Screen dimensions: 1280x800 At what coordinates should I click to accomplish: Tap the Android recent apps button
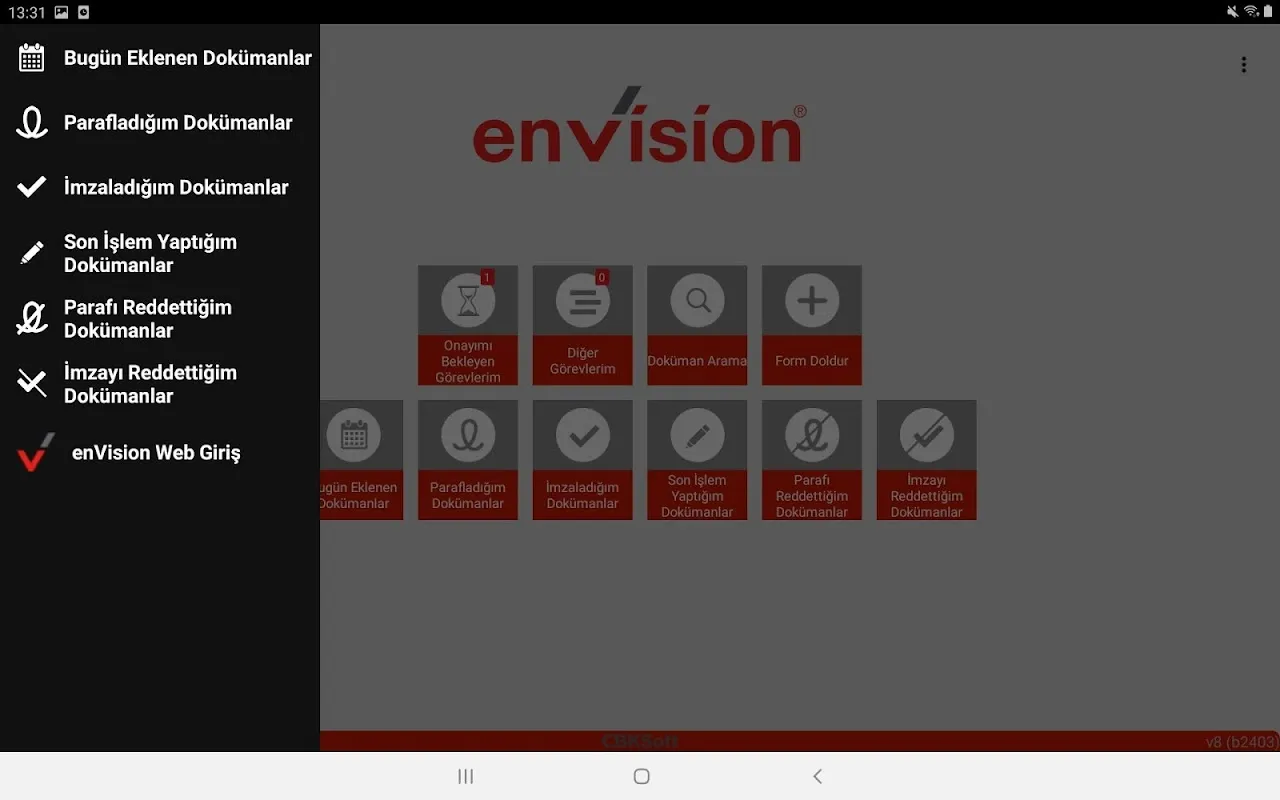(465, 776)
